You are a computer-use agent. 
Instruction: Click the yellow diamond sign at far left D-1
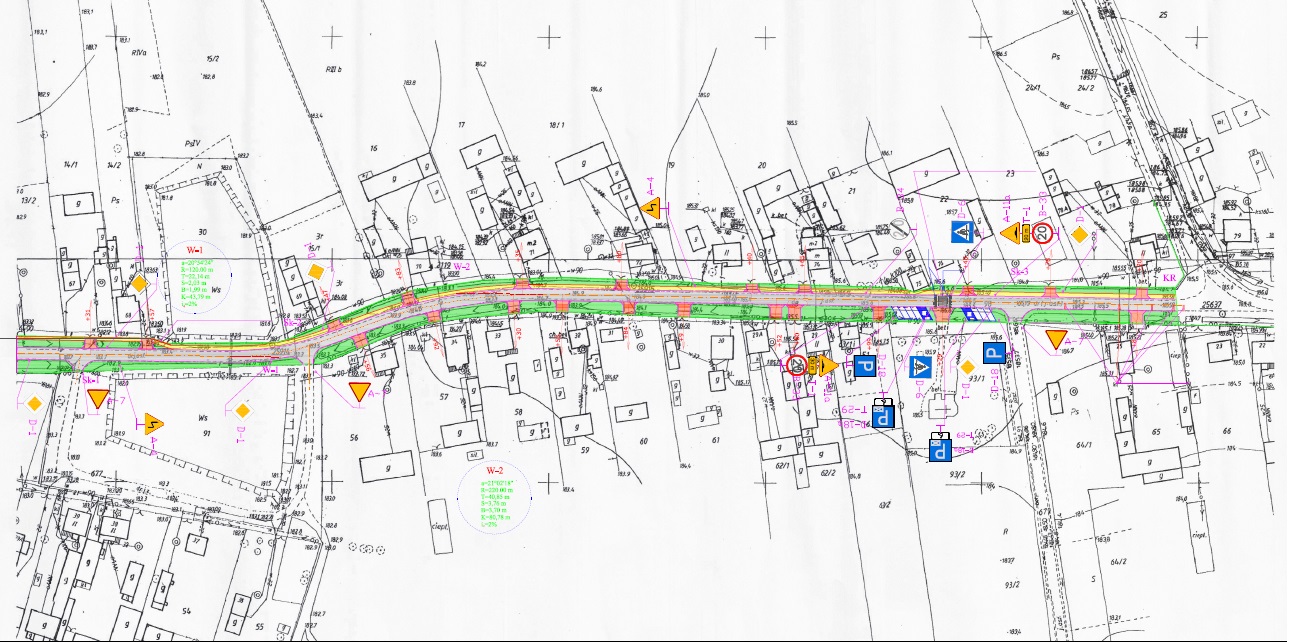point(34,404)
